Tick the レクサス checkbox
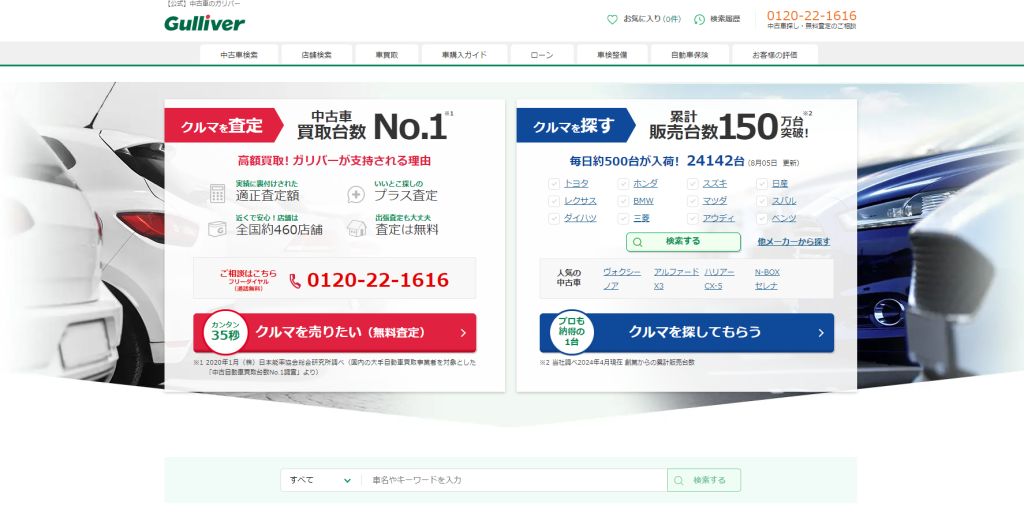Screen dimensions: 1024x517 [x=554, y=201]
